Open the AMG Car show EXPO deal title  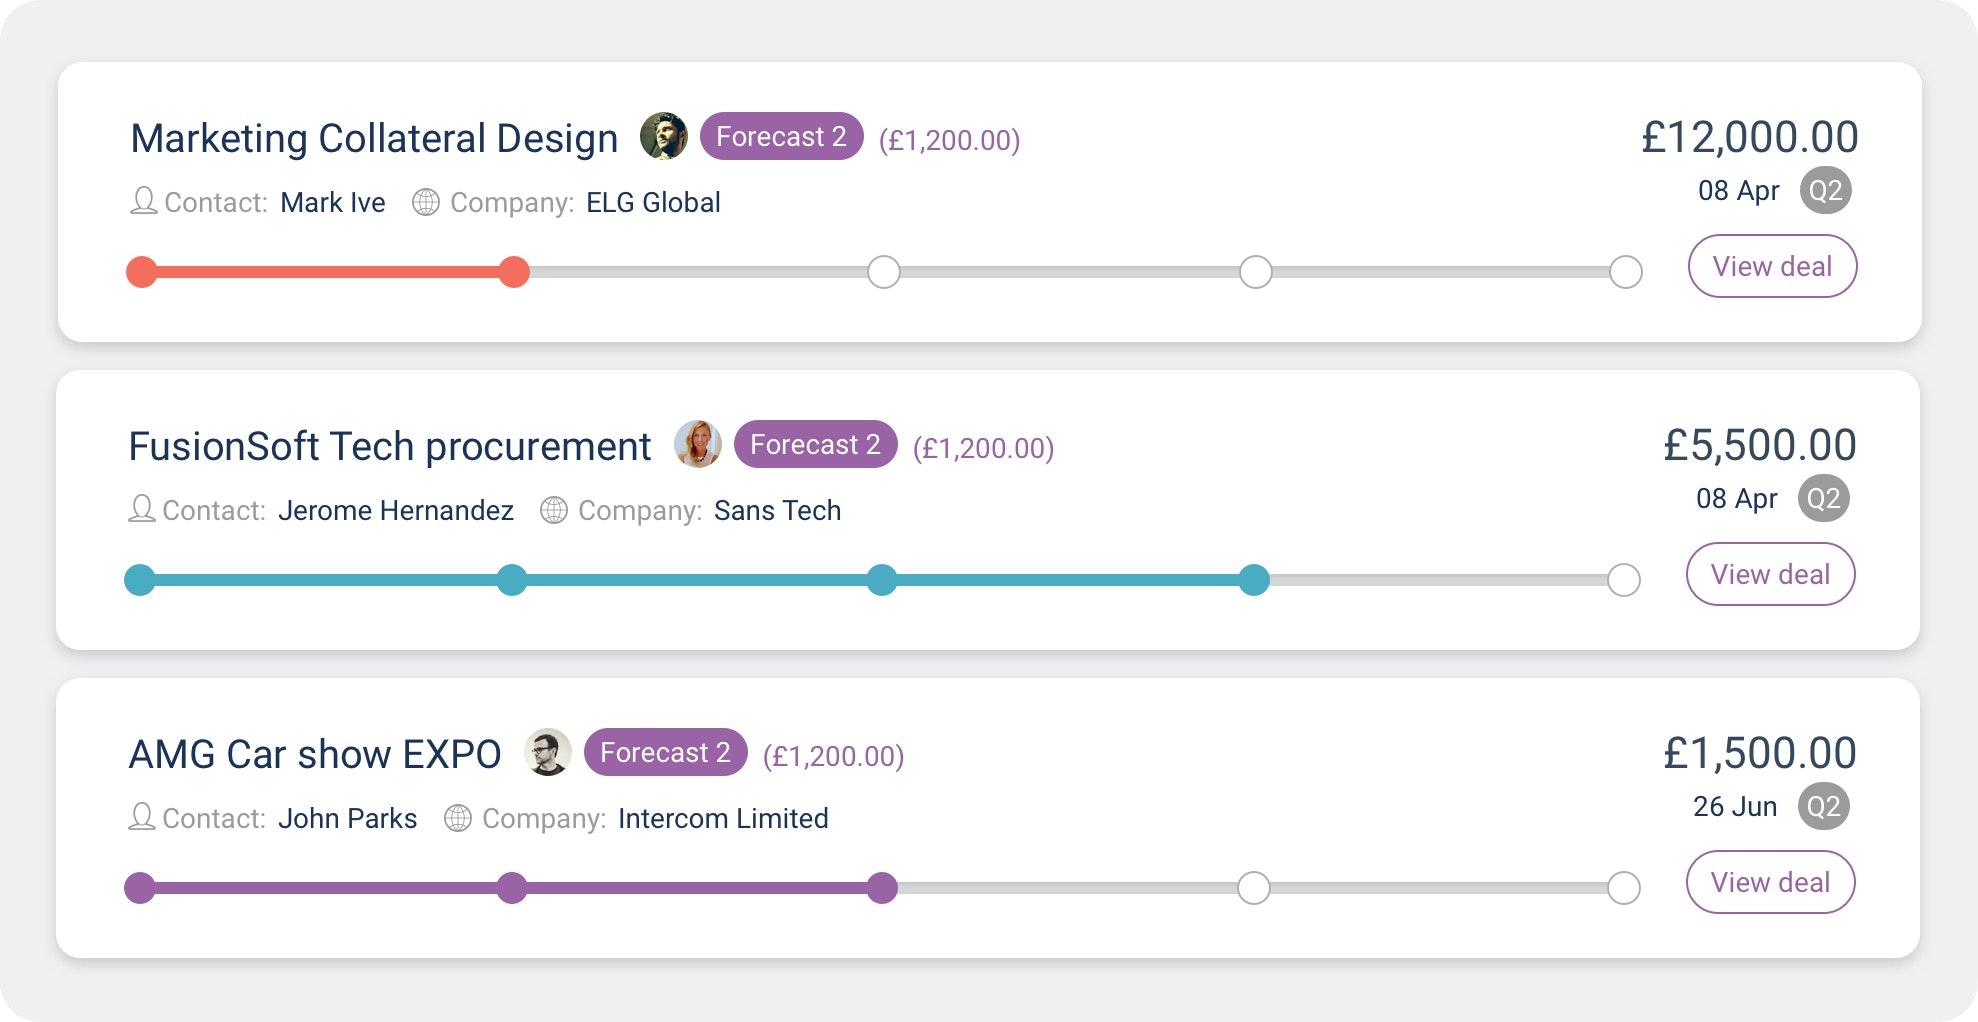click(315, 754)
